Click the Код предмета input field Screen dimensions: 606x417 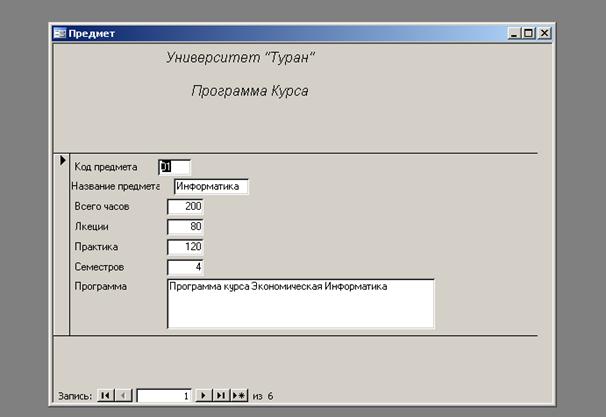click(174, 167)
